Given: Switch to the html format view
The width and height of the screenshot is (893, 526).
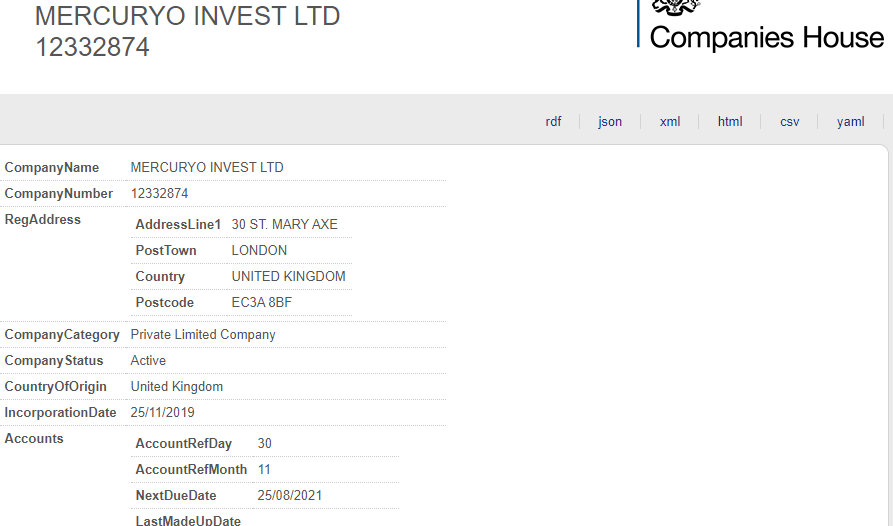Looking at the screenshot, I should [x=730, y=122].
